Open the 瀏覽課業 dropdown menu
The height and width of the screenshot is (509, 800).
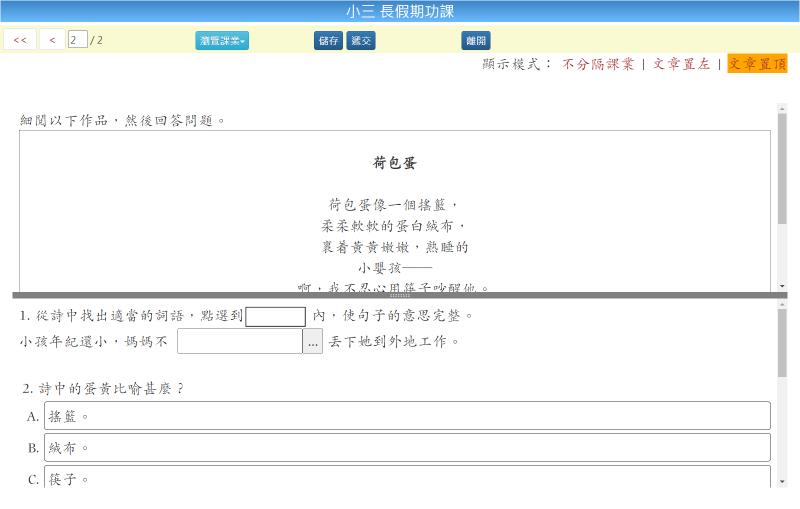click(222, 40)
